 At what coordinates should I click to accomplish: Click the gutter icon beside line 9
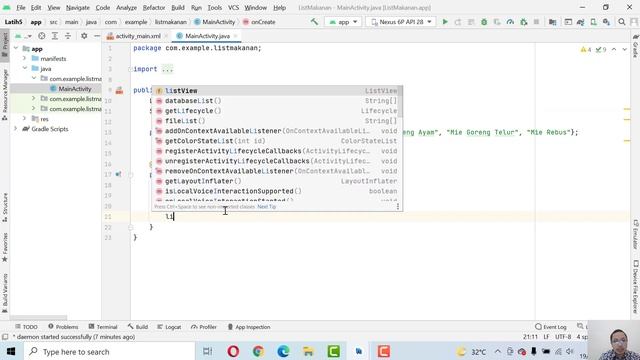click(119, 91)
